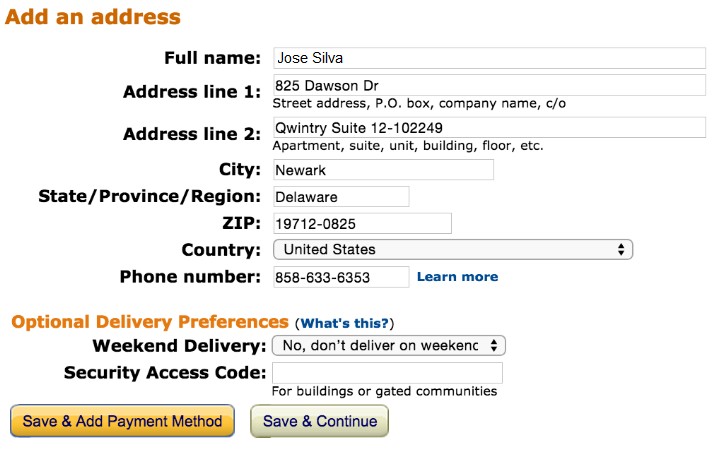721x460 pixels.
Task: Click the Save & Continue button
Action: tap(320, 421)
